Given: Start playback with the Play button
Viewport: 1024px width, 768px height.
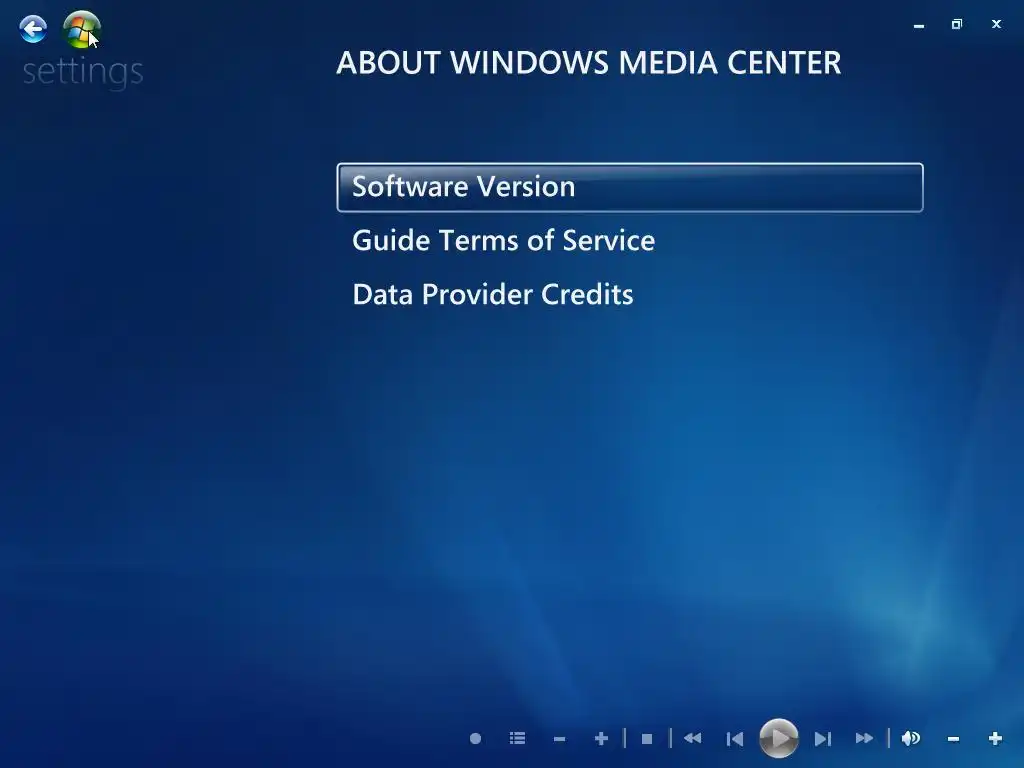Looking at the screenshot, I should click(x=778, y=739).
